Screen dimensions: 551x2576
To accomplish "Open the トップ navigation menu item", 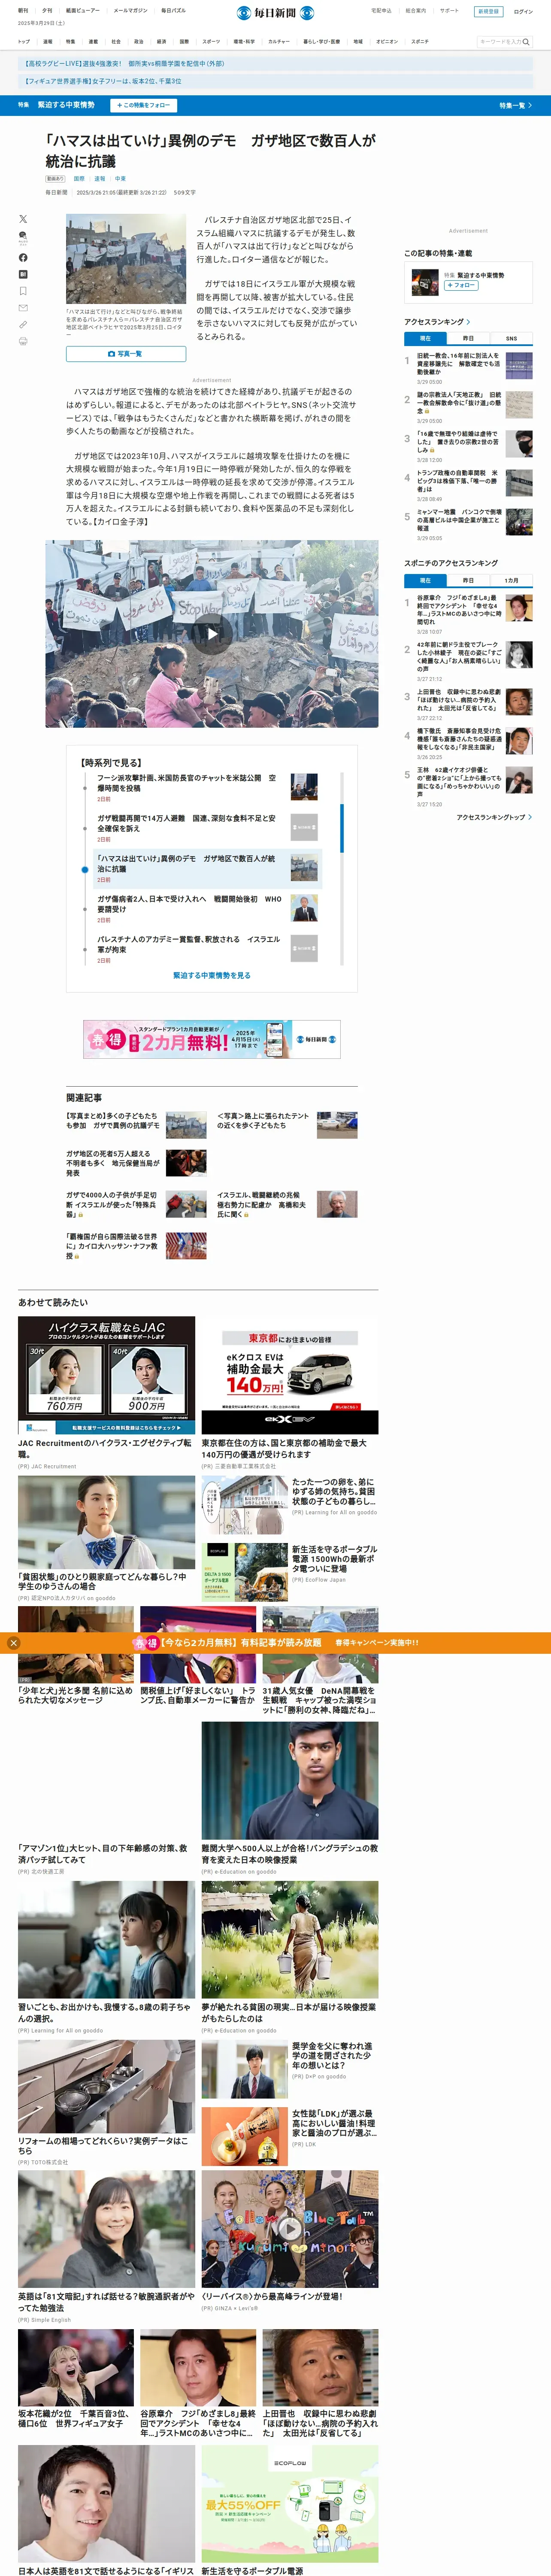I will coord(24,42).
